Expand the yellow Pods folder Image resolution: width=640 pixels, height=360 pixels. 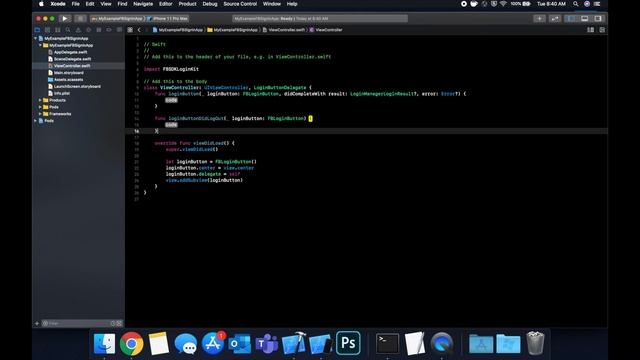[40, 107]
